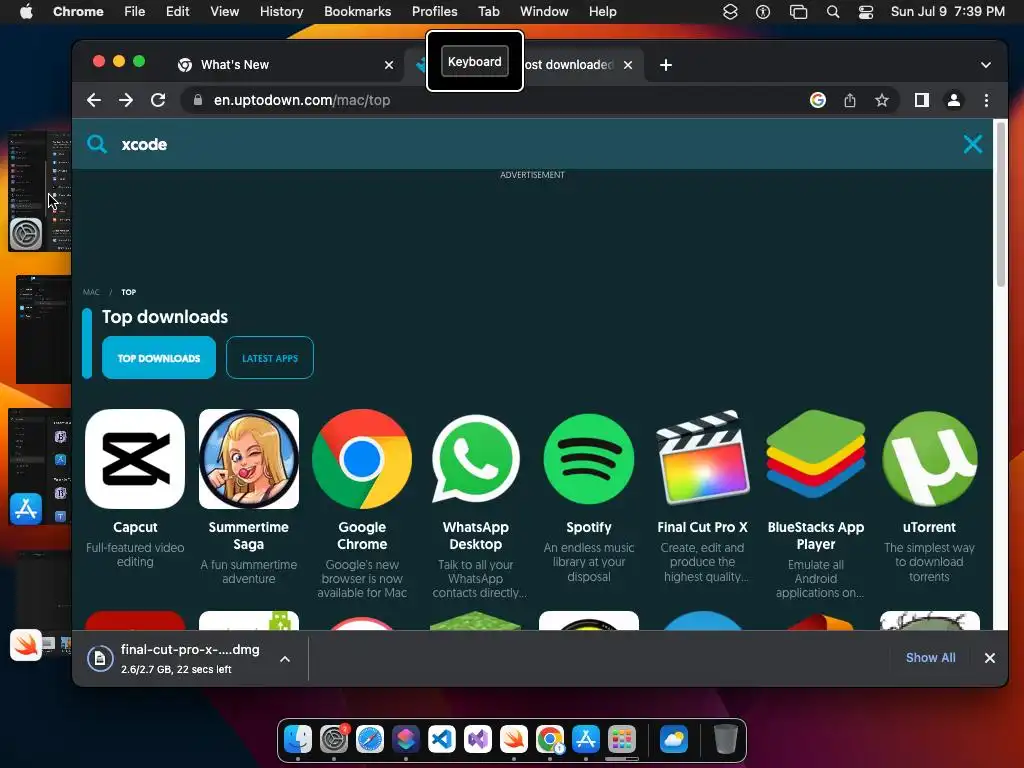This screenshot has width=1024, height=768.
Task: Select the TOP DOWNLOADS button
Action: [x=159, y=358]
